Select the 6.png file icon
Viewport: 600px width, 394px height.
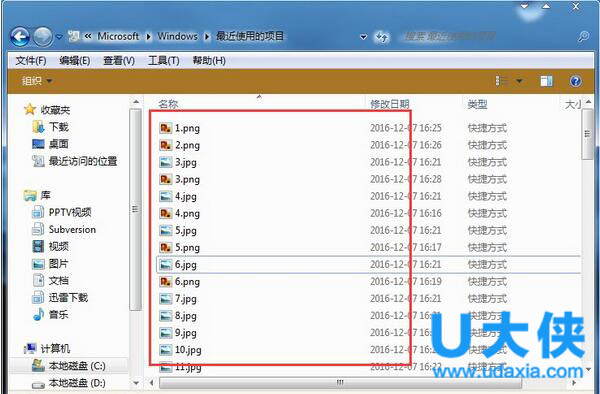166,282
